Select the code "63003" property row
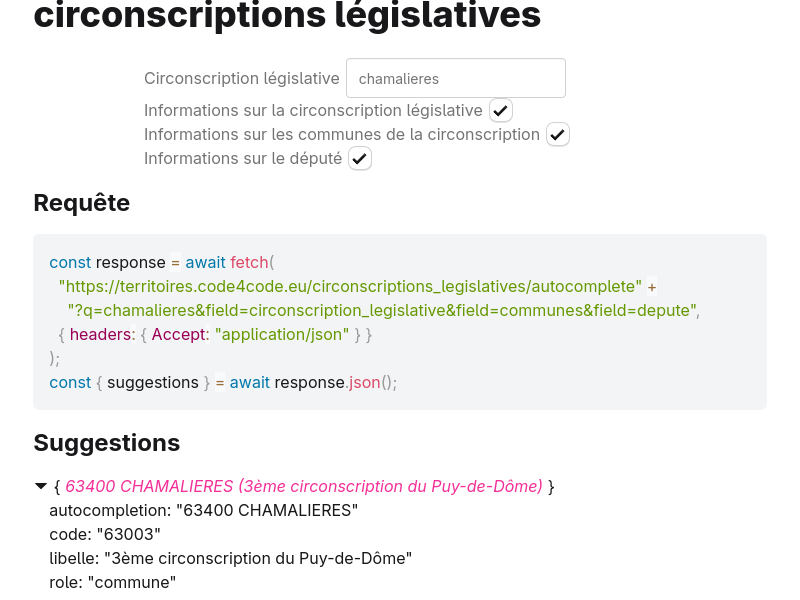Image resolution: width=800 pixels, height=600 pixels. pos(105,534)
